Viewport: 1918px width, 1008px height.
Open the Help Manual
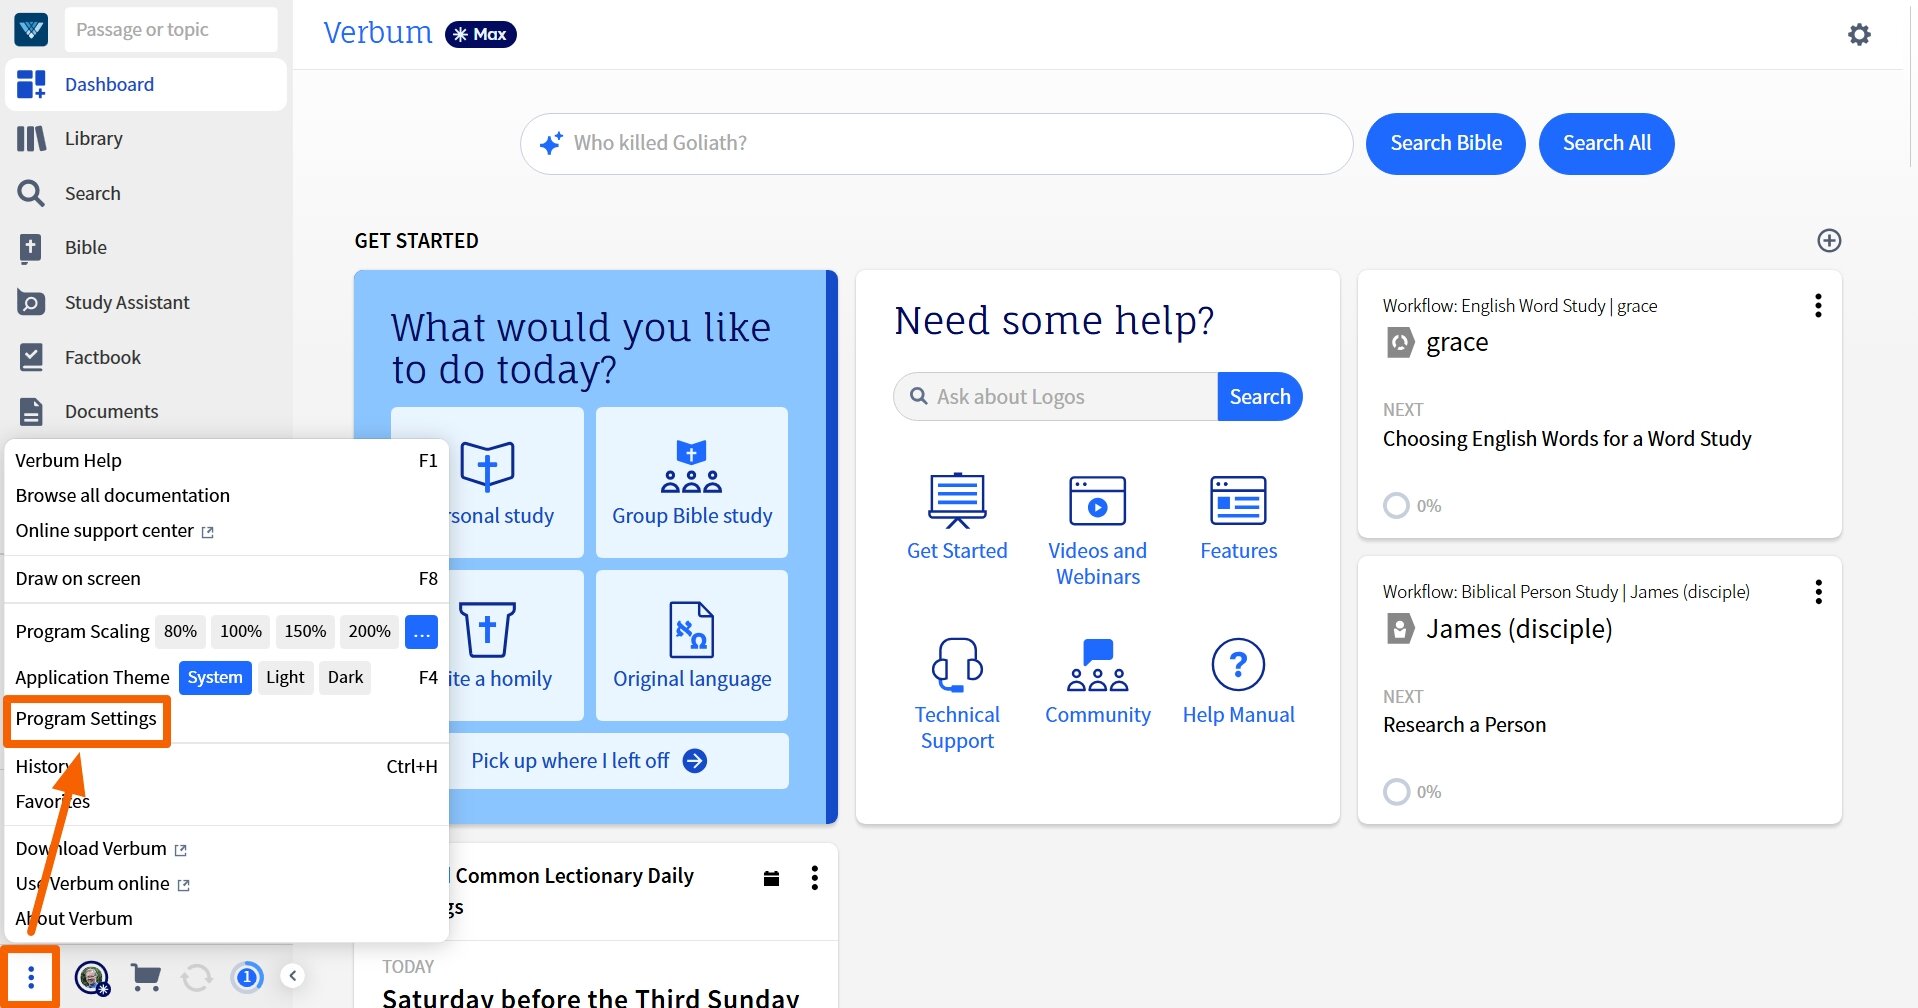pos(1239,681)
